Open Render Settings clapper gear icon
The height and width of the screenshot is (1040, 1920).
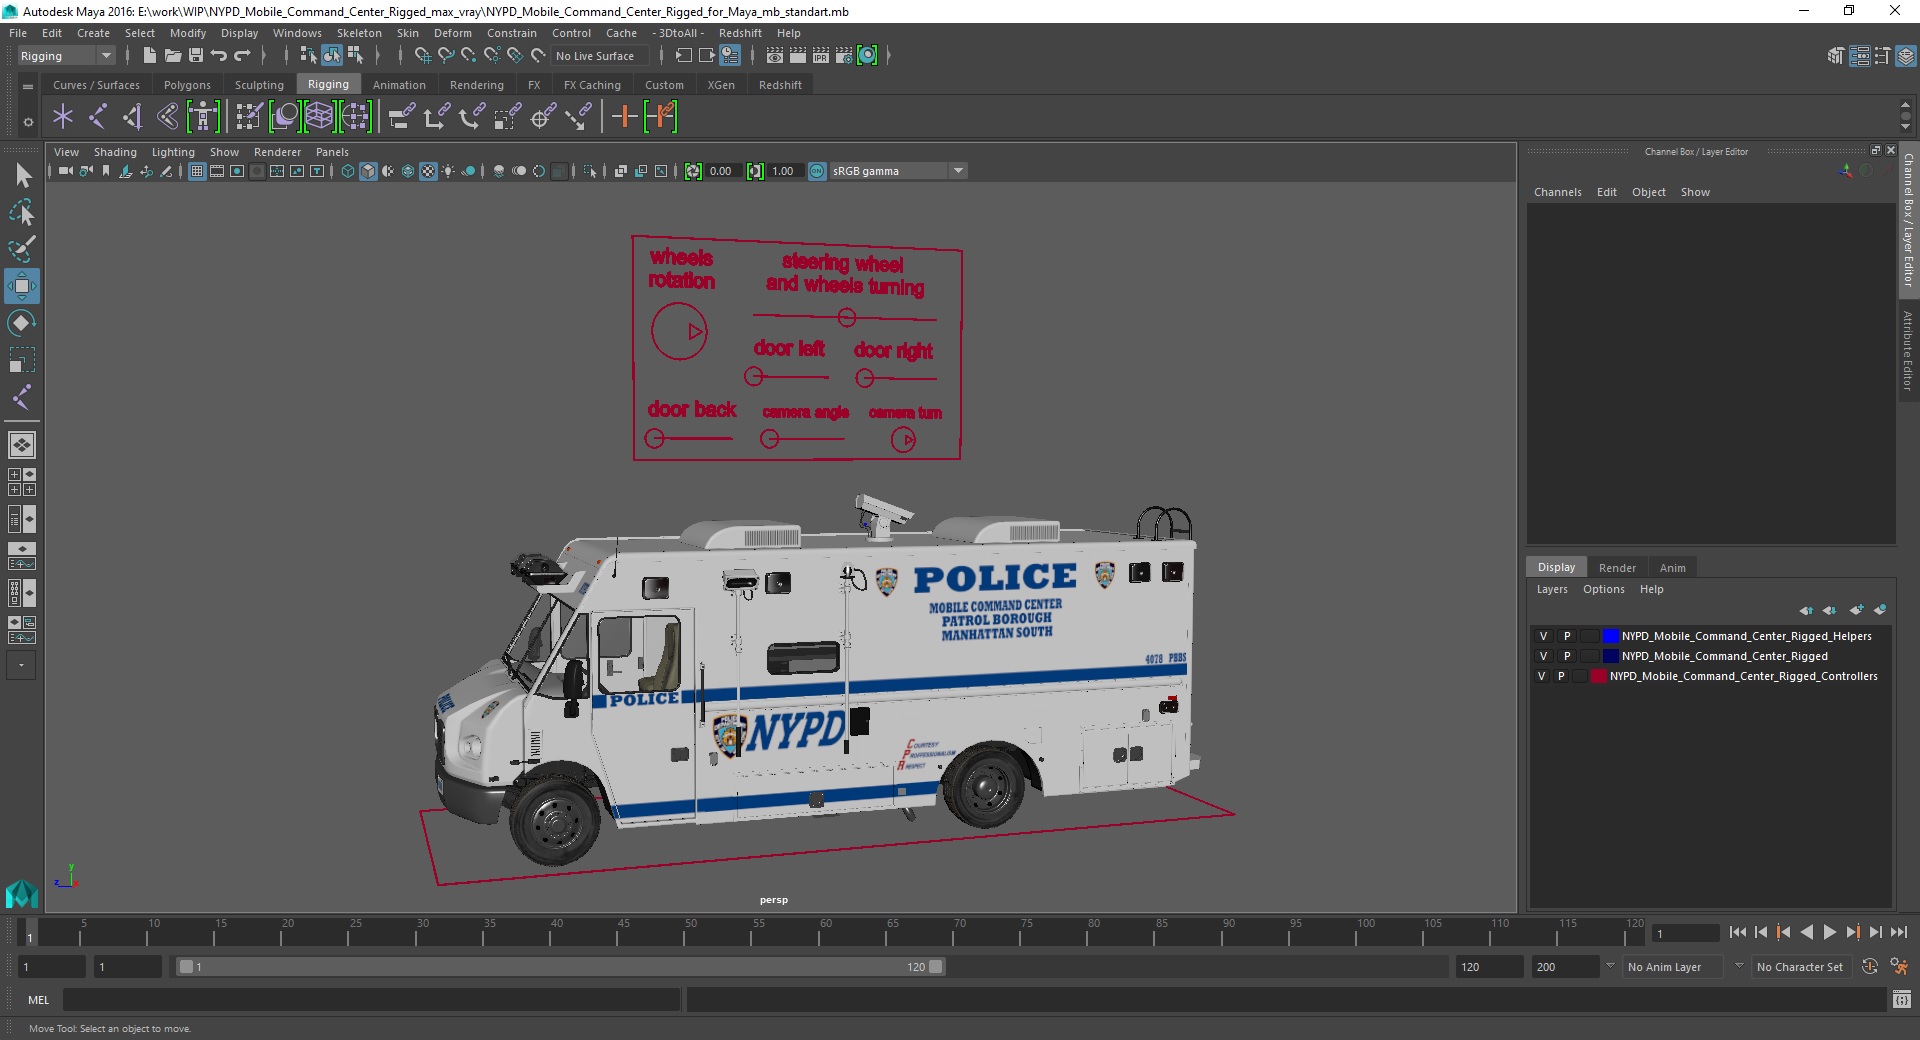(x=844, y=56)
